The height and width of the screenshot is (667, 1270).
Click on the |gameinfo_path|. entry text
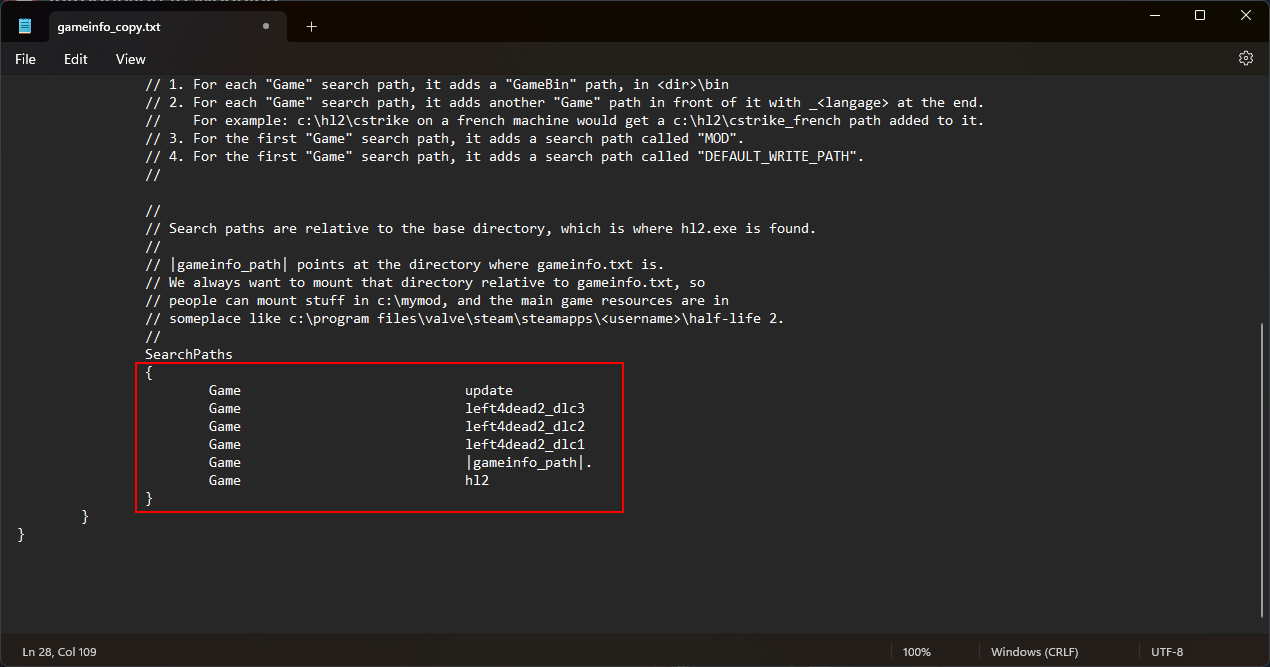(x=528, y=463)
